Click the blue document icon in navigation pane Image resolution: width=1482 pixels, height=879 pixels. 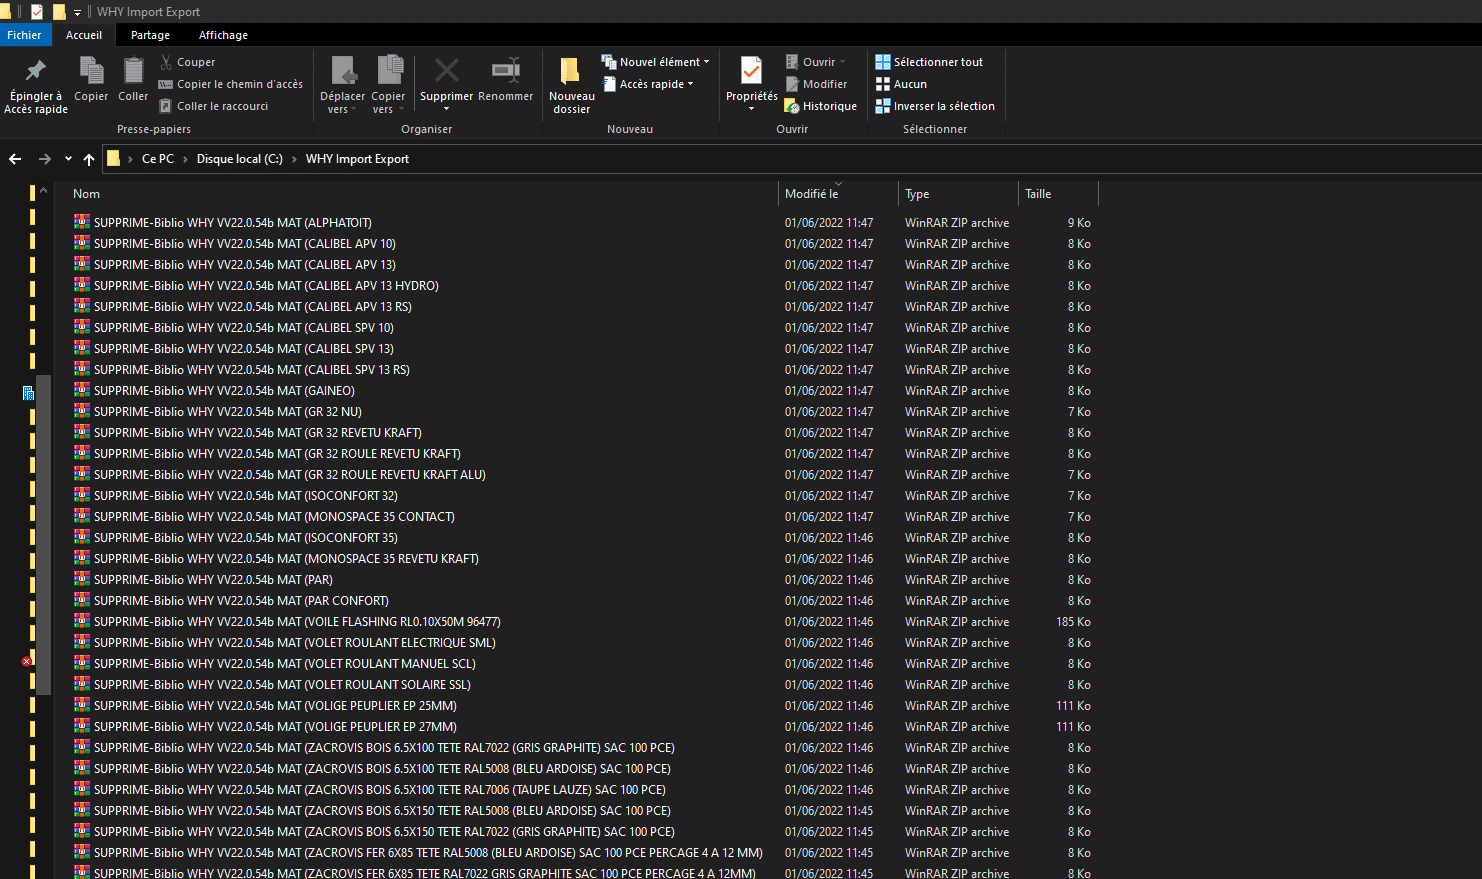[28, 393]
